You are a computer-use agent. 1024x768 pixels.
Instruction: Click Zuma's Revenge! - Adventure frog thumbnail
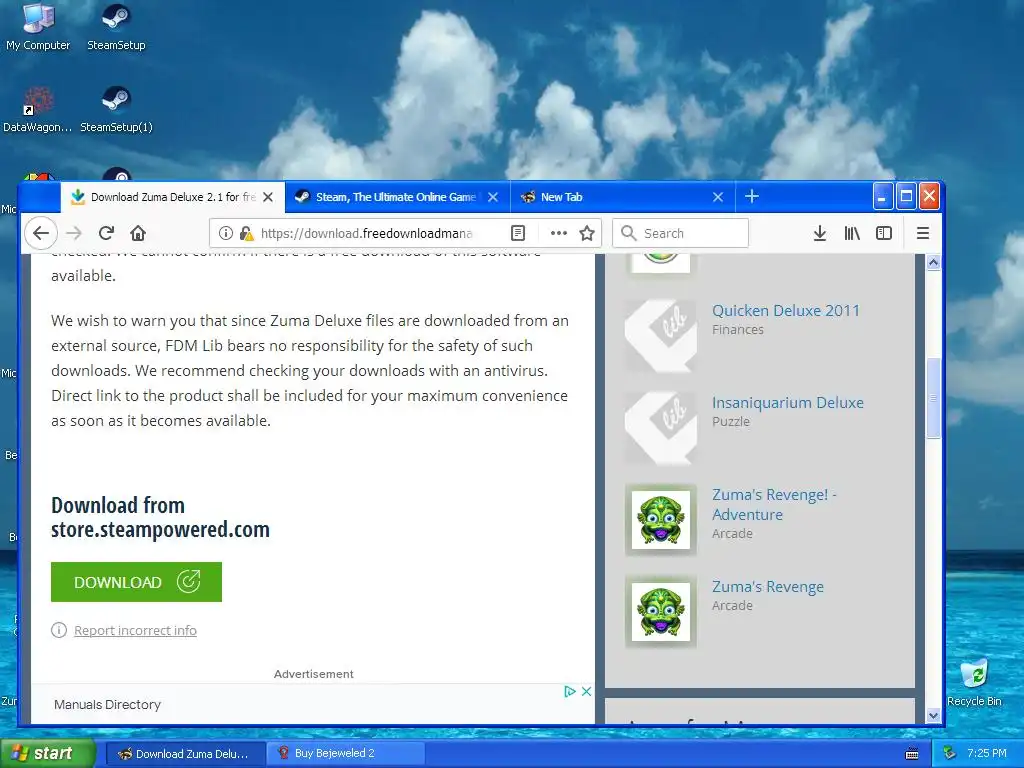coord(660,520)
